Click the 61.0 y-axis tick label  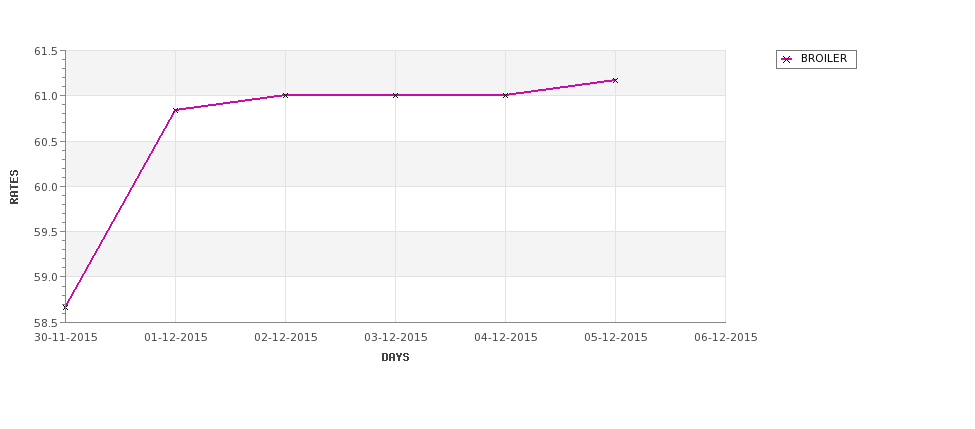tap(46, 96)
